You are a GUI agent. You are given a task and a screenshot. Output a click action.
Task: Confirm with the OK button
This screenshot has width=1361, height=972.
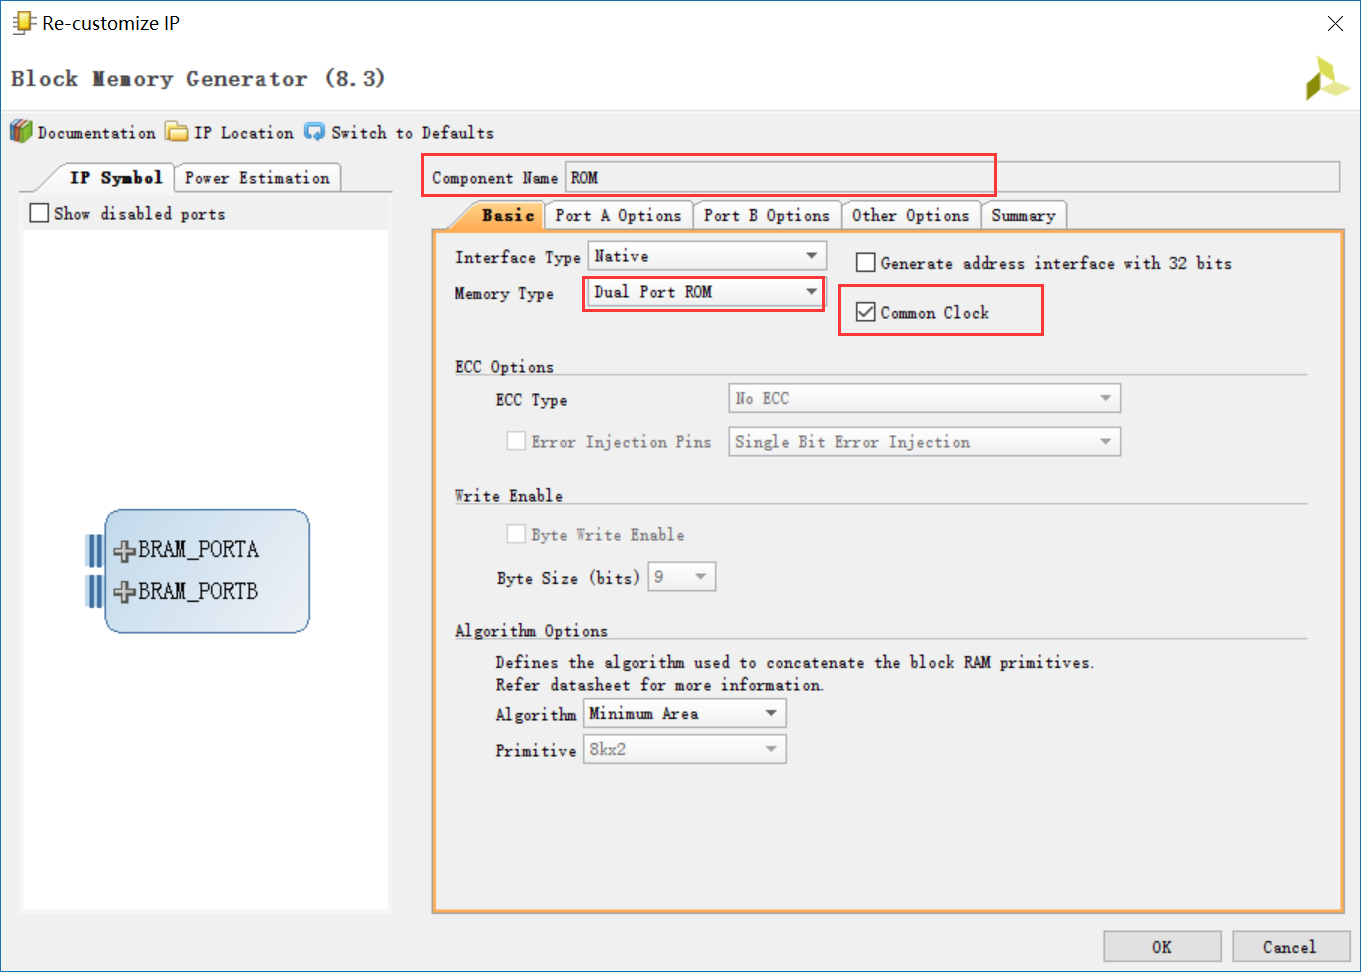[1162, 946]
